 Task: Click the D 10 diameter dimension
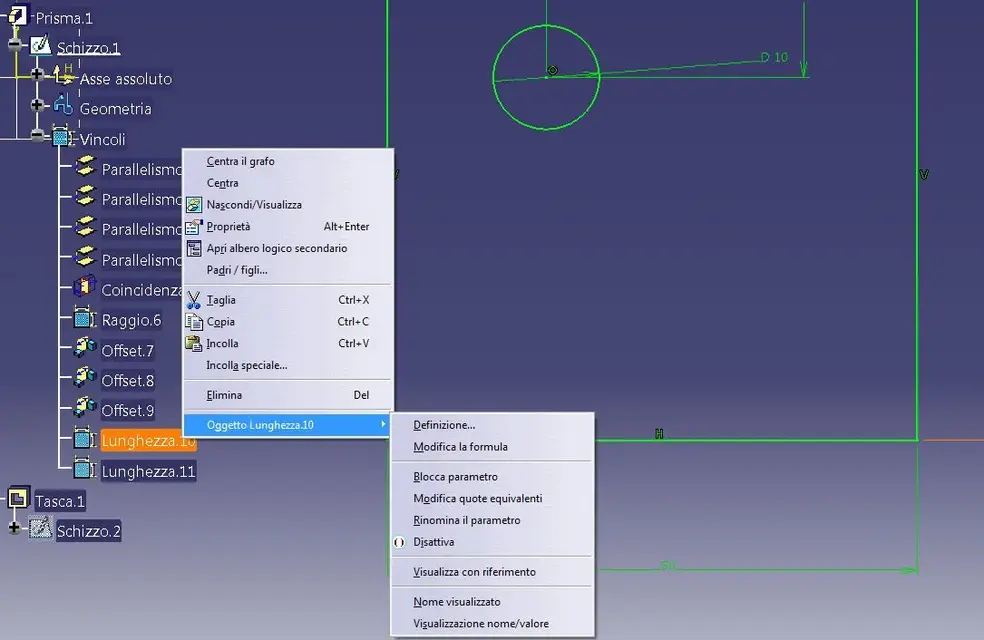click(x=774, y=57)
